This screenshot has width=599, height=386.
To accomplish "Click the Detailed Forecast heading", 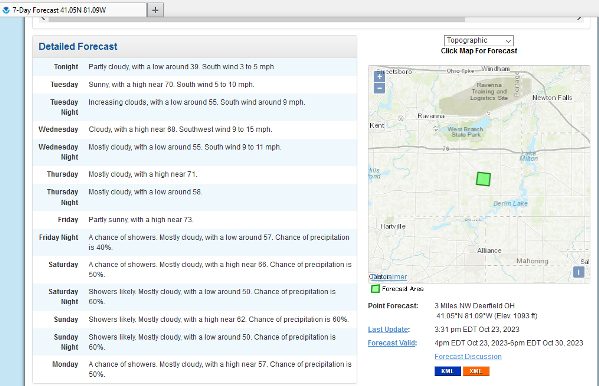I will pos(78,47).
